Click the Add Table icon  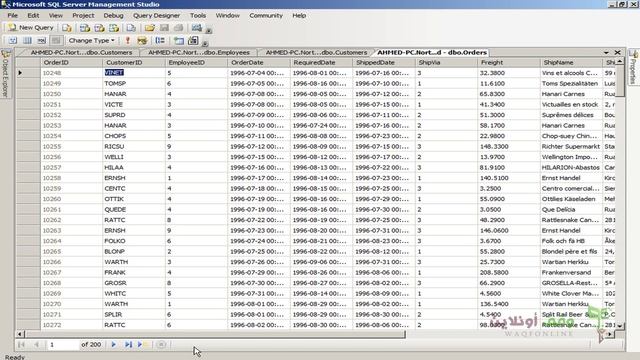[179, 40]
